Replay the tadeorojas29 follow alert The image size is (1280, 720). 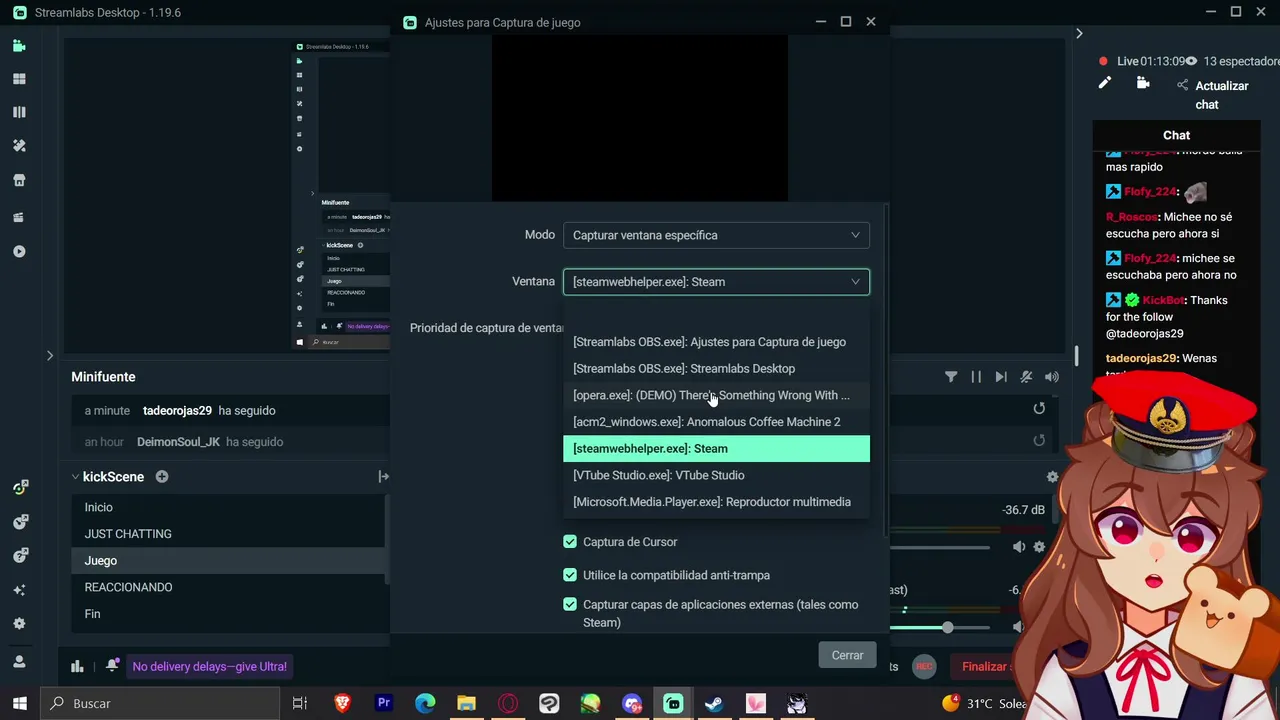1039,408
